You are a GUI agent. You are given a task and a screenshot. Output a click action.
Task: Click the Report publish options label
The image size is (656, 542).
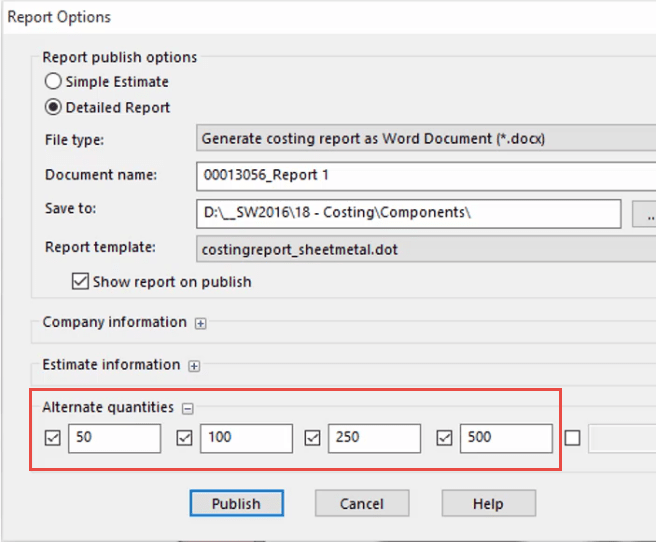pos(120,57)
